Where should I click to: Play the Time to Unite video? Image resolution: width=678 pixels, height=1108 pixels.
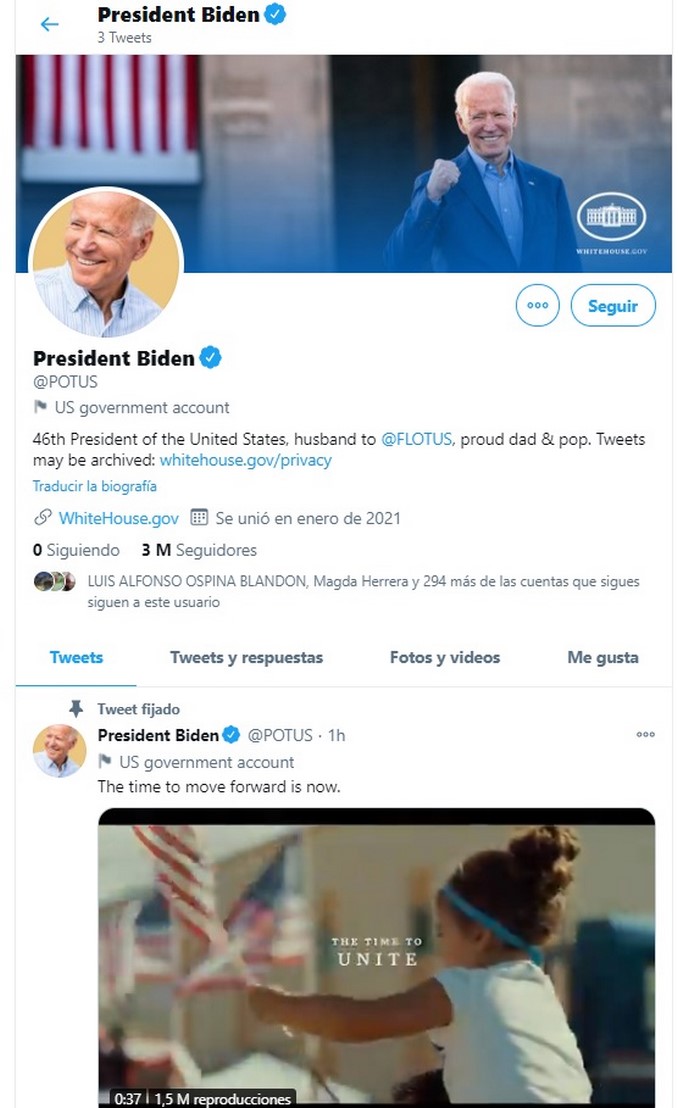(376, 955)
